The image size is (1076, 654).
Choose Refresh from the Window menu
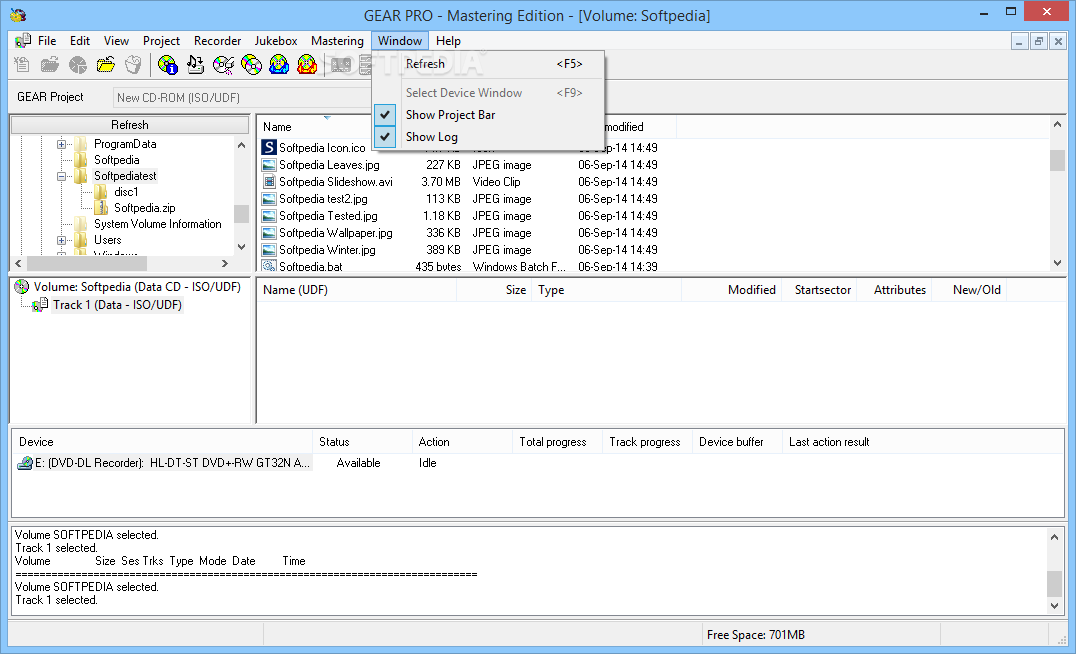pyautogui.click(x=489, y=64)
